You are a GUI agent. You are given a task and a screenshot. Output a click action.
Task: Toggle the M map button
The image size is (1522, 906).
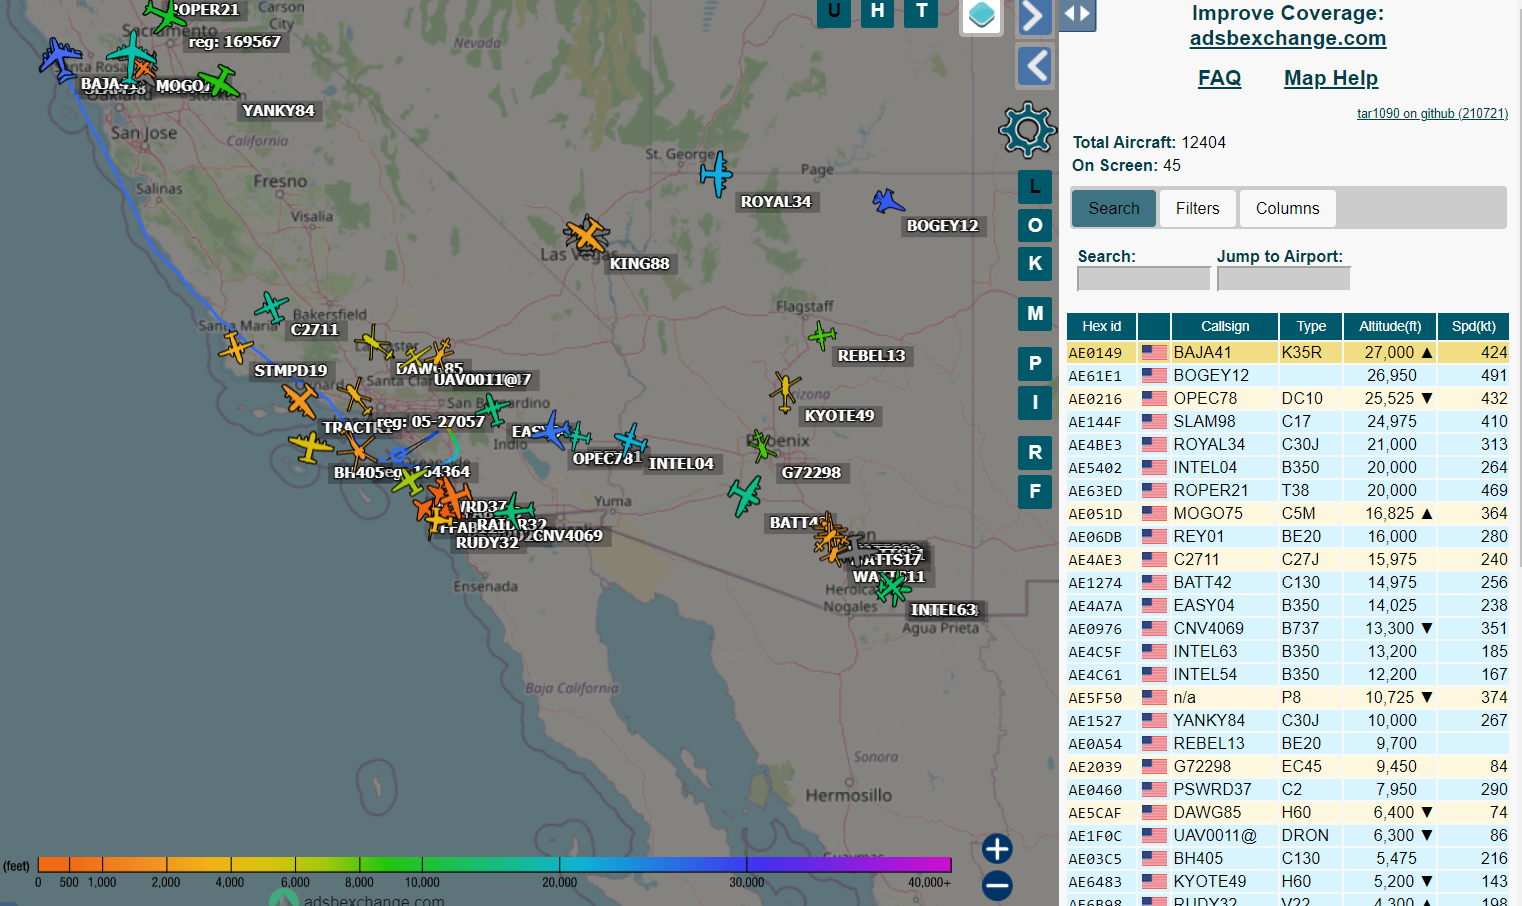coord(1035,313)
